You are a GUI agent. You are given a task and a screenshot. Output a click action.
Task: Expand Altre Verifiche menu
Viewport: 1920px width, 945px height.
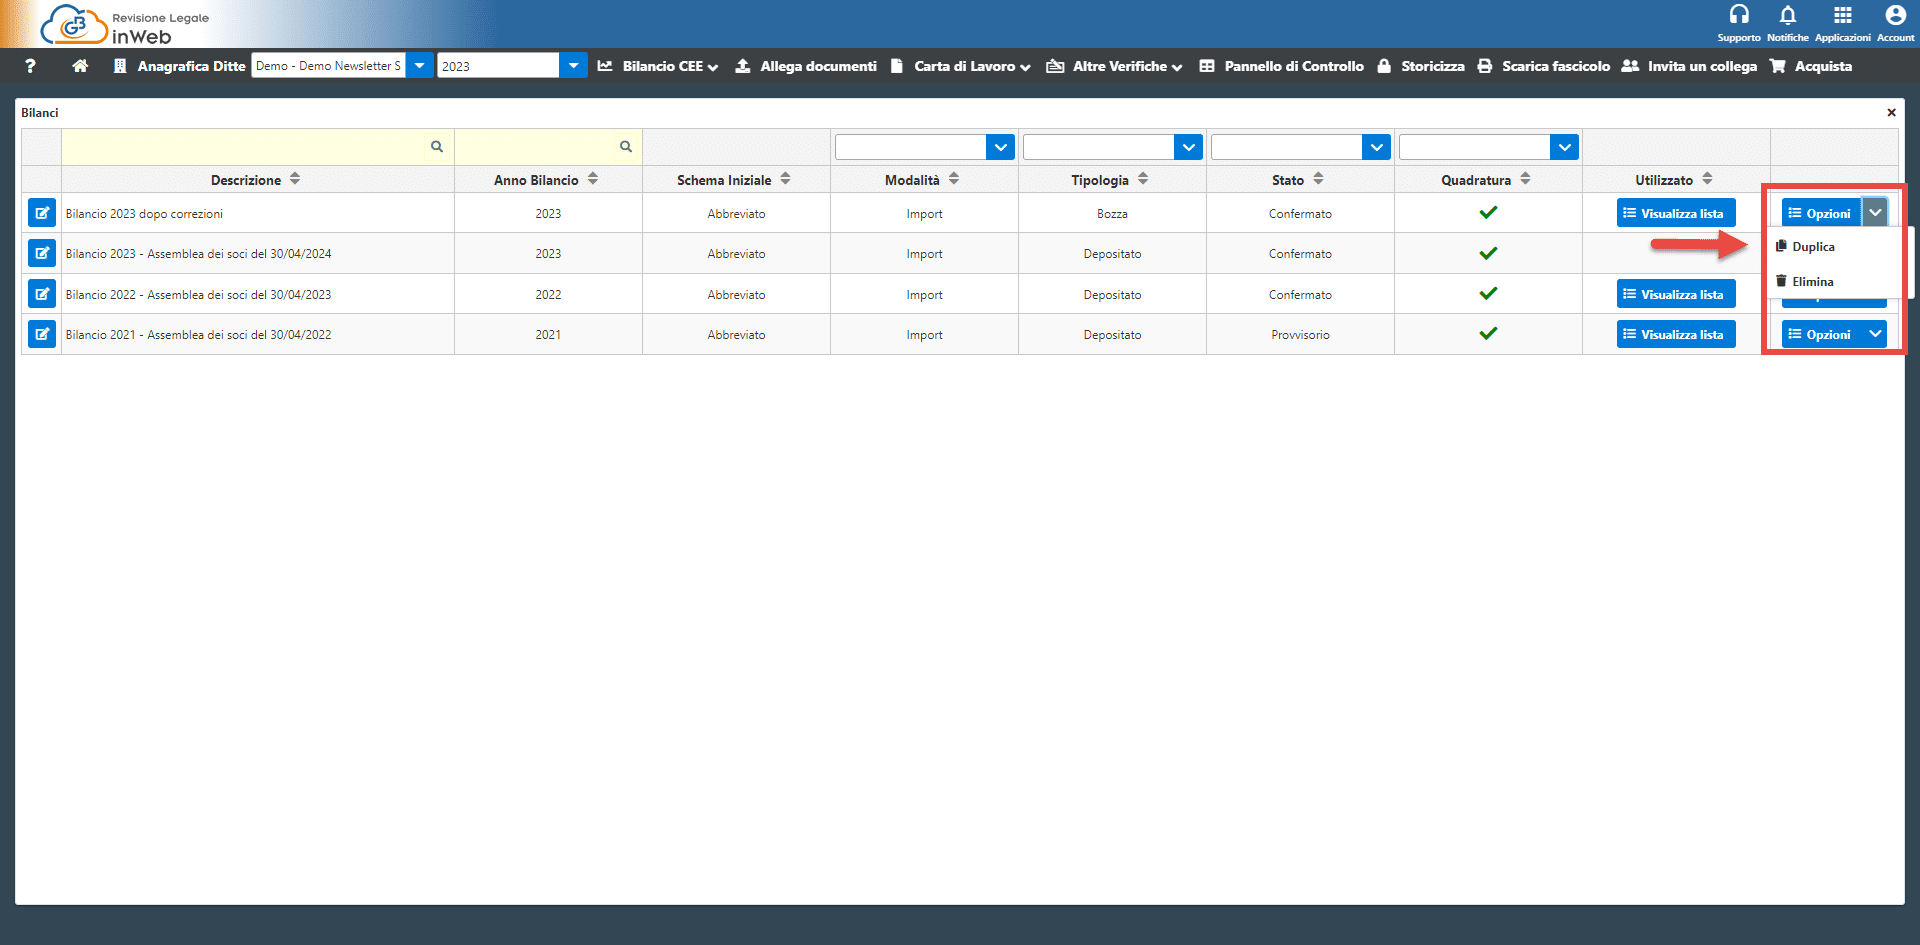point(1114,66)
